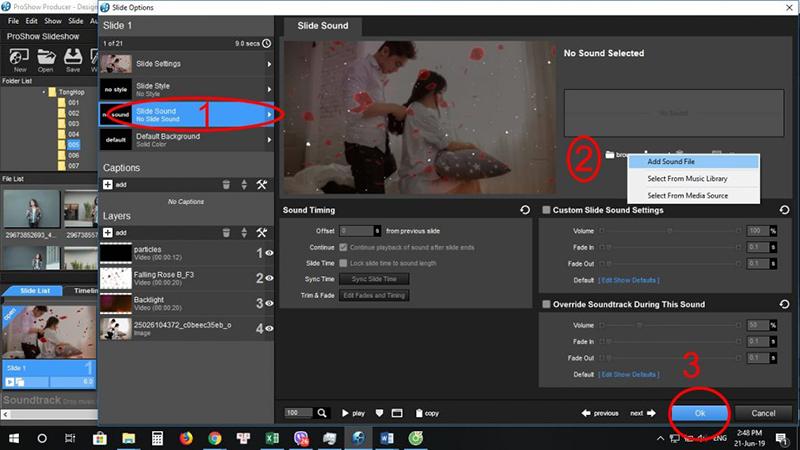Toggle Continue playback of sound checkbox
Viewport: 800px width, 450px height.
[x=343, y=247]
